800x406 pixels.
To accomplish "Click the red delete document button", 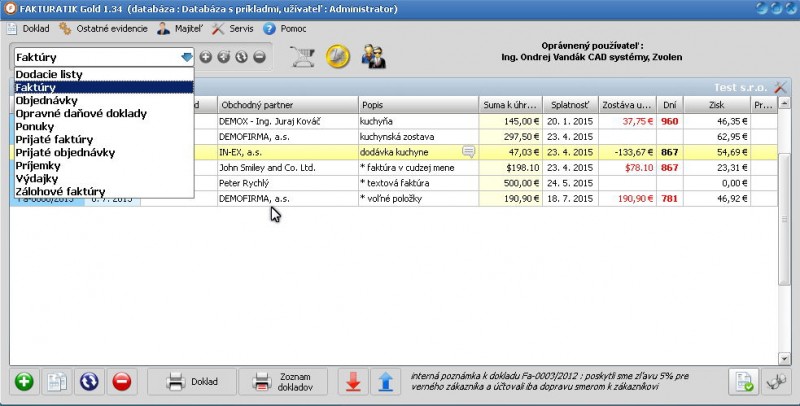I will pos(121,382).
